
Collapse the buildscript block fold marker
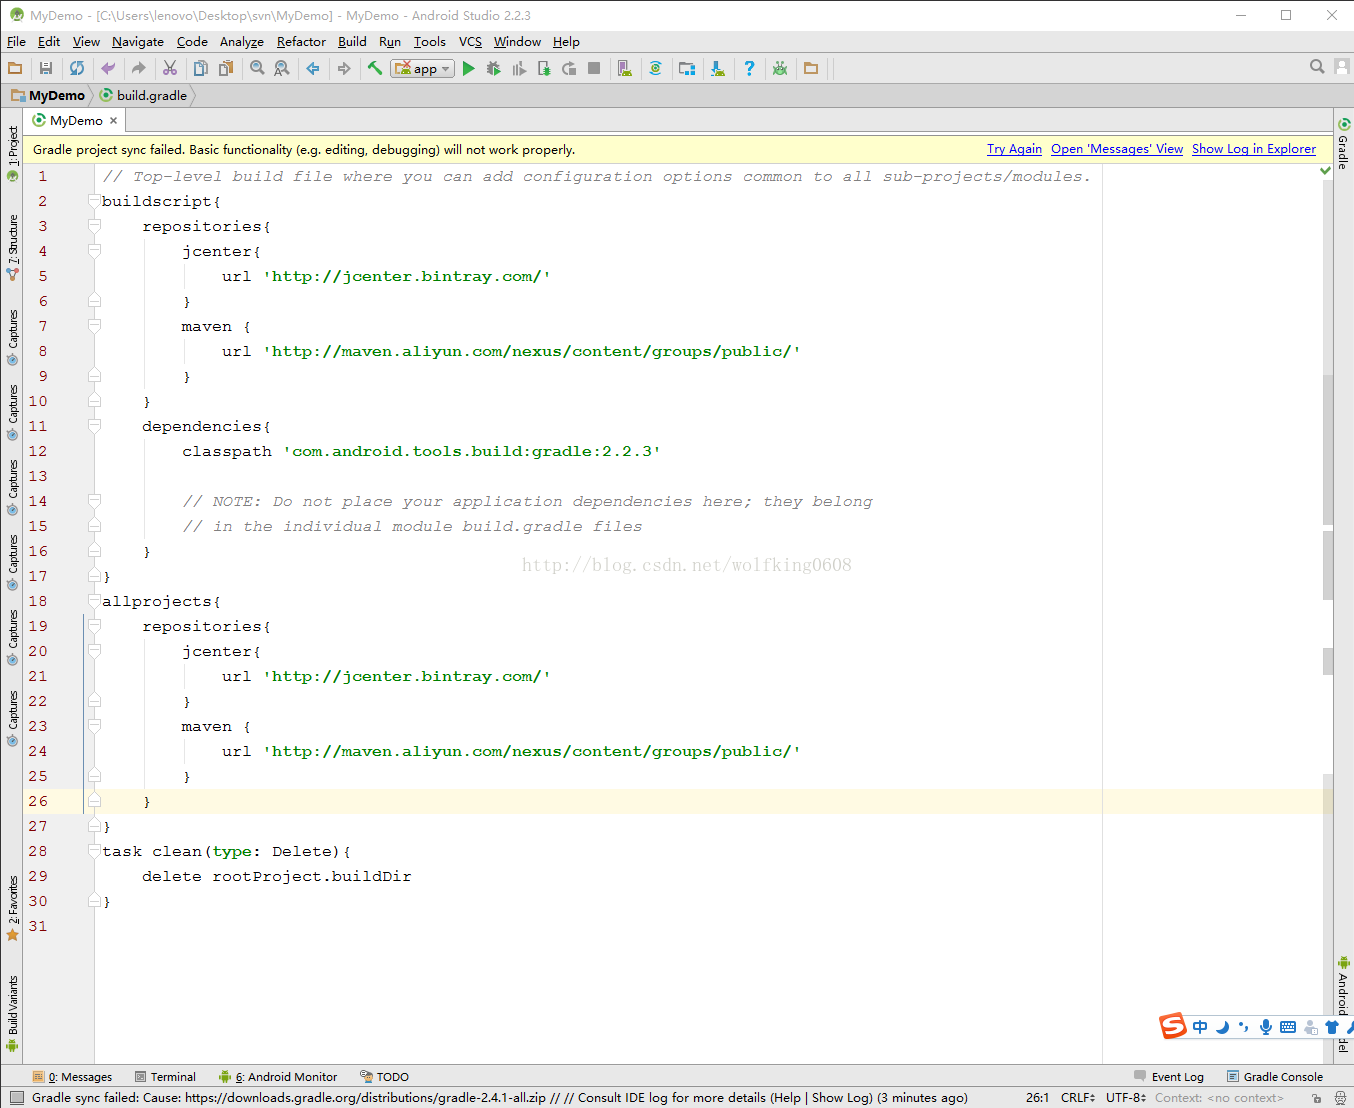click(x=94, y=201)
